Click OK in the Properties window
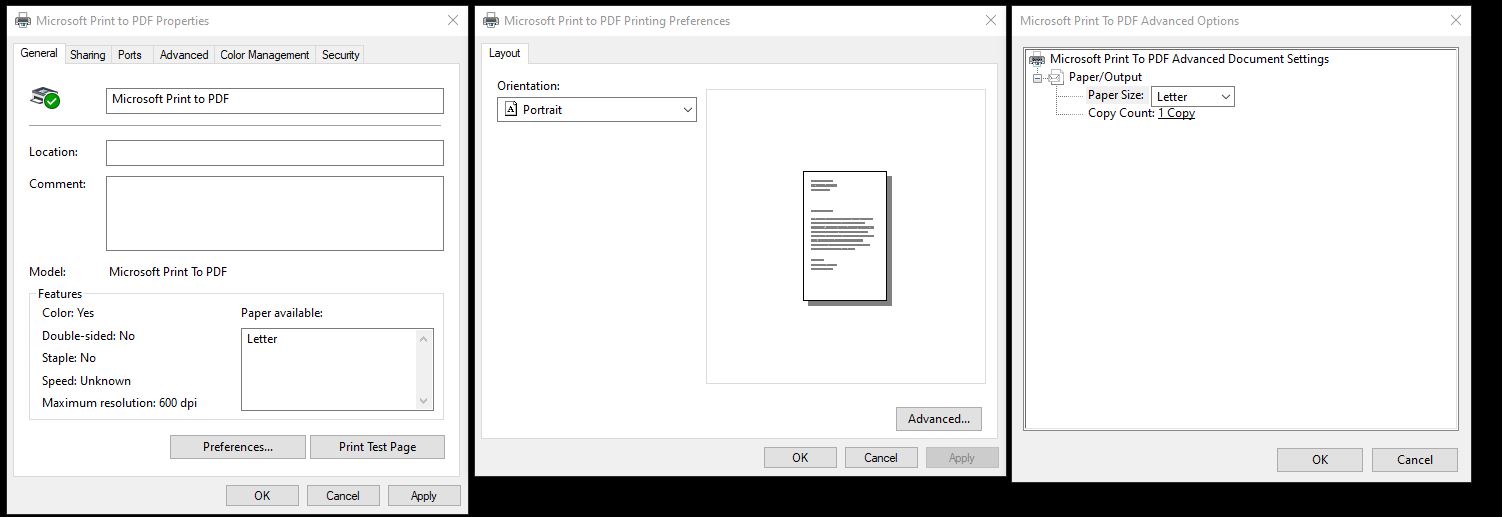Screen dimensions: 1502x517 pyautogui.click(x=262, y=495)
